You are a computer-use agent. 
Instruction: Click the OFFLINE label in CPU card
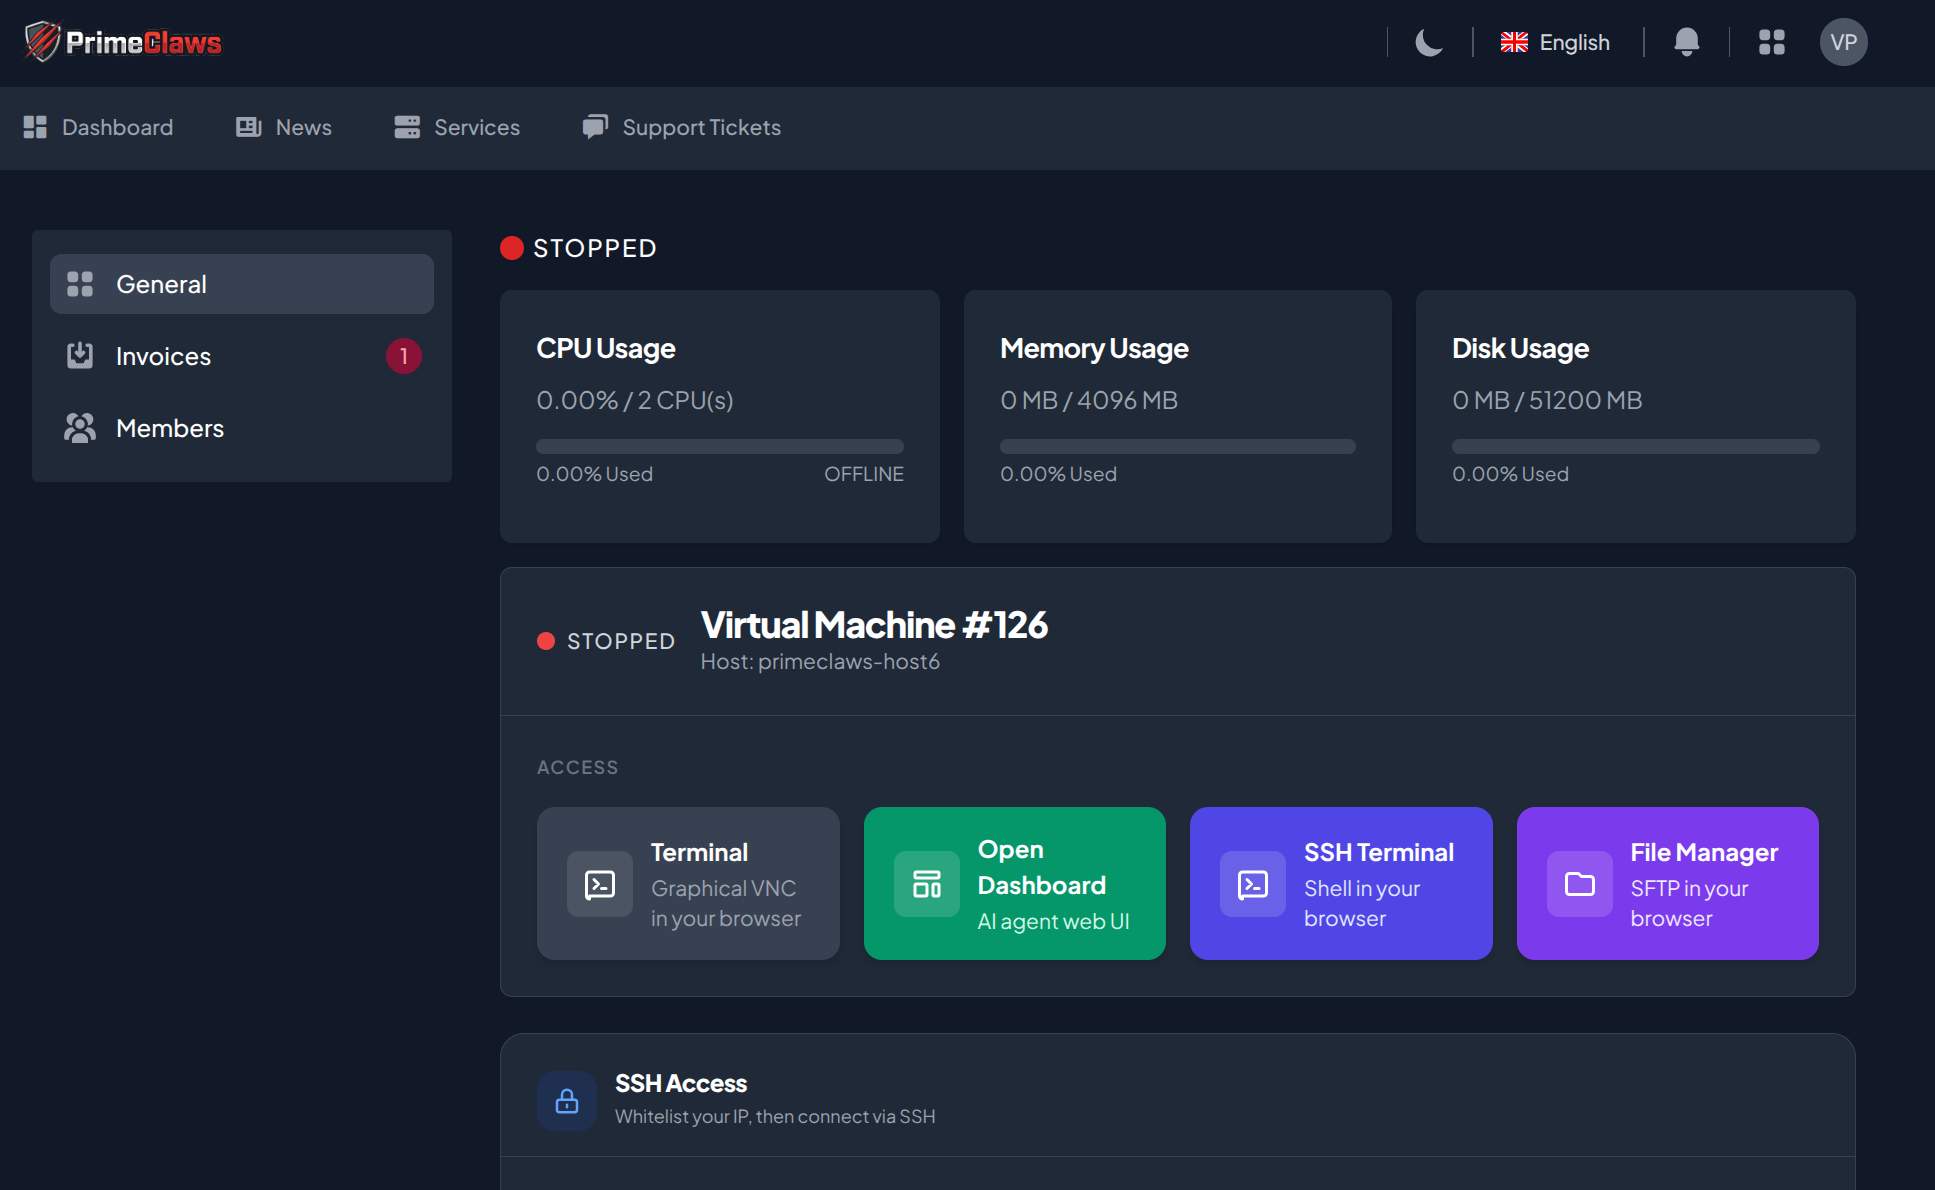[x=864, y=474]
